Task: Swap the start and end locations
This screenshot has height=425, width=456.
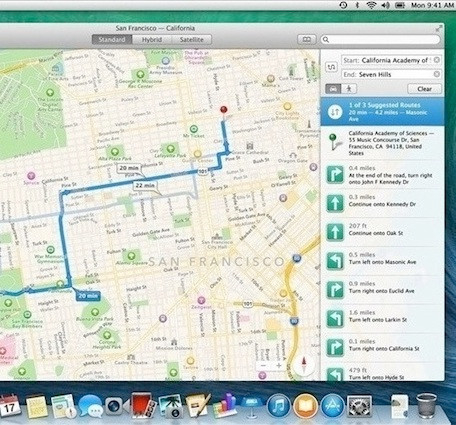Action: tap(331, 67)
